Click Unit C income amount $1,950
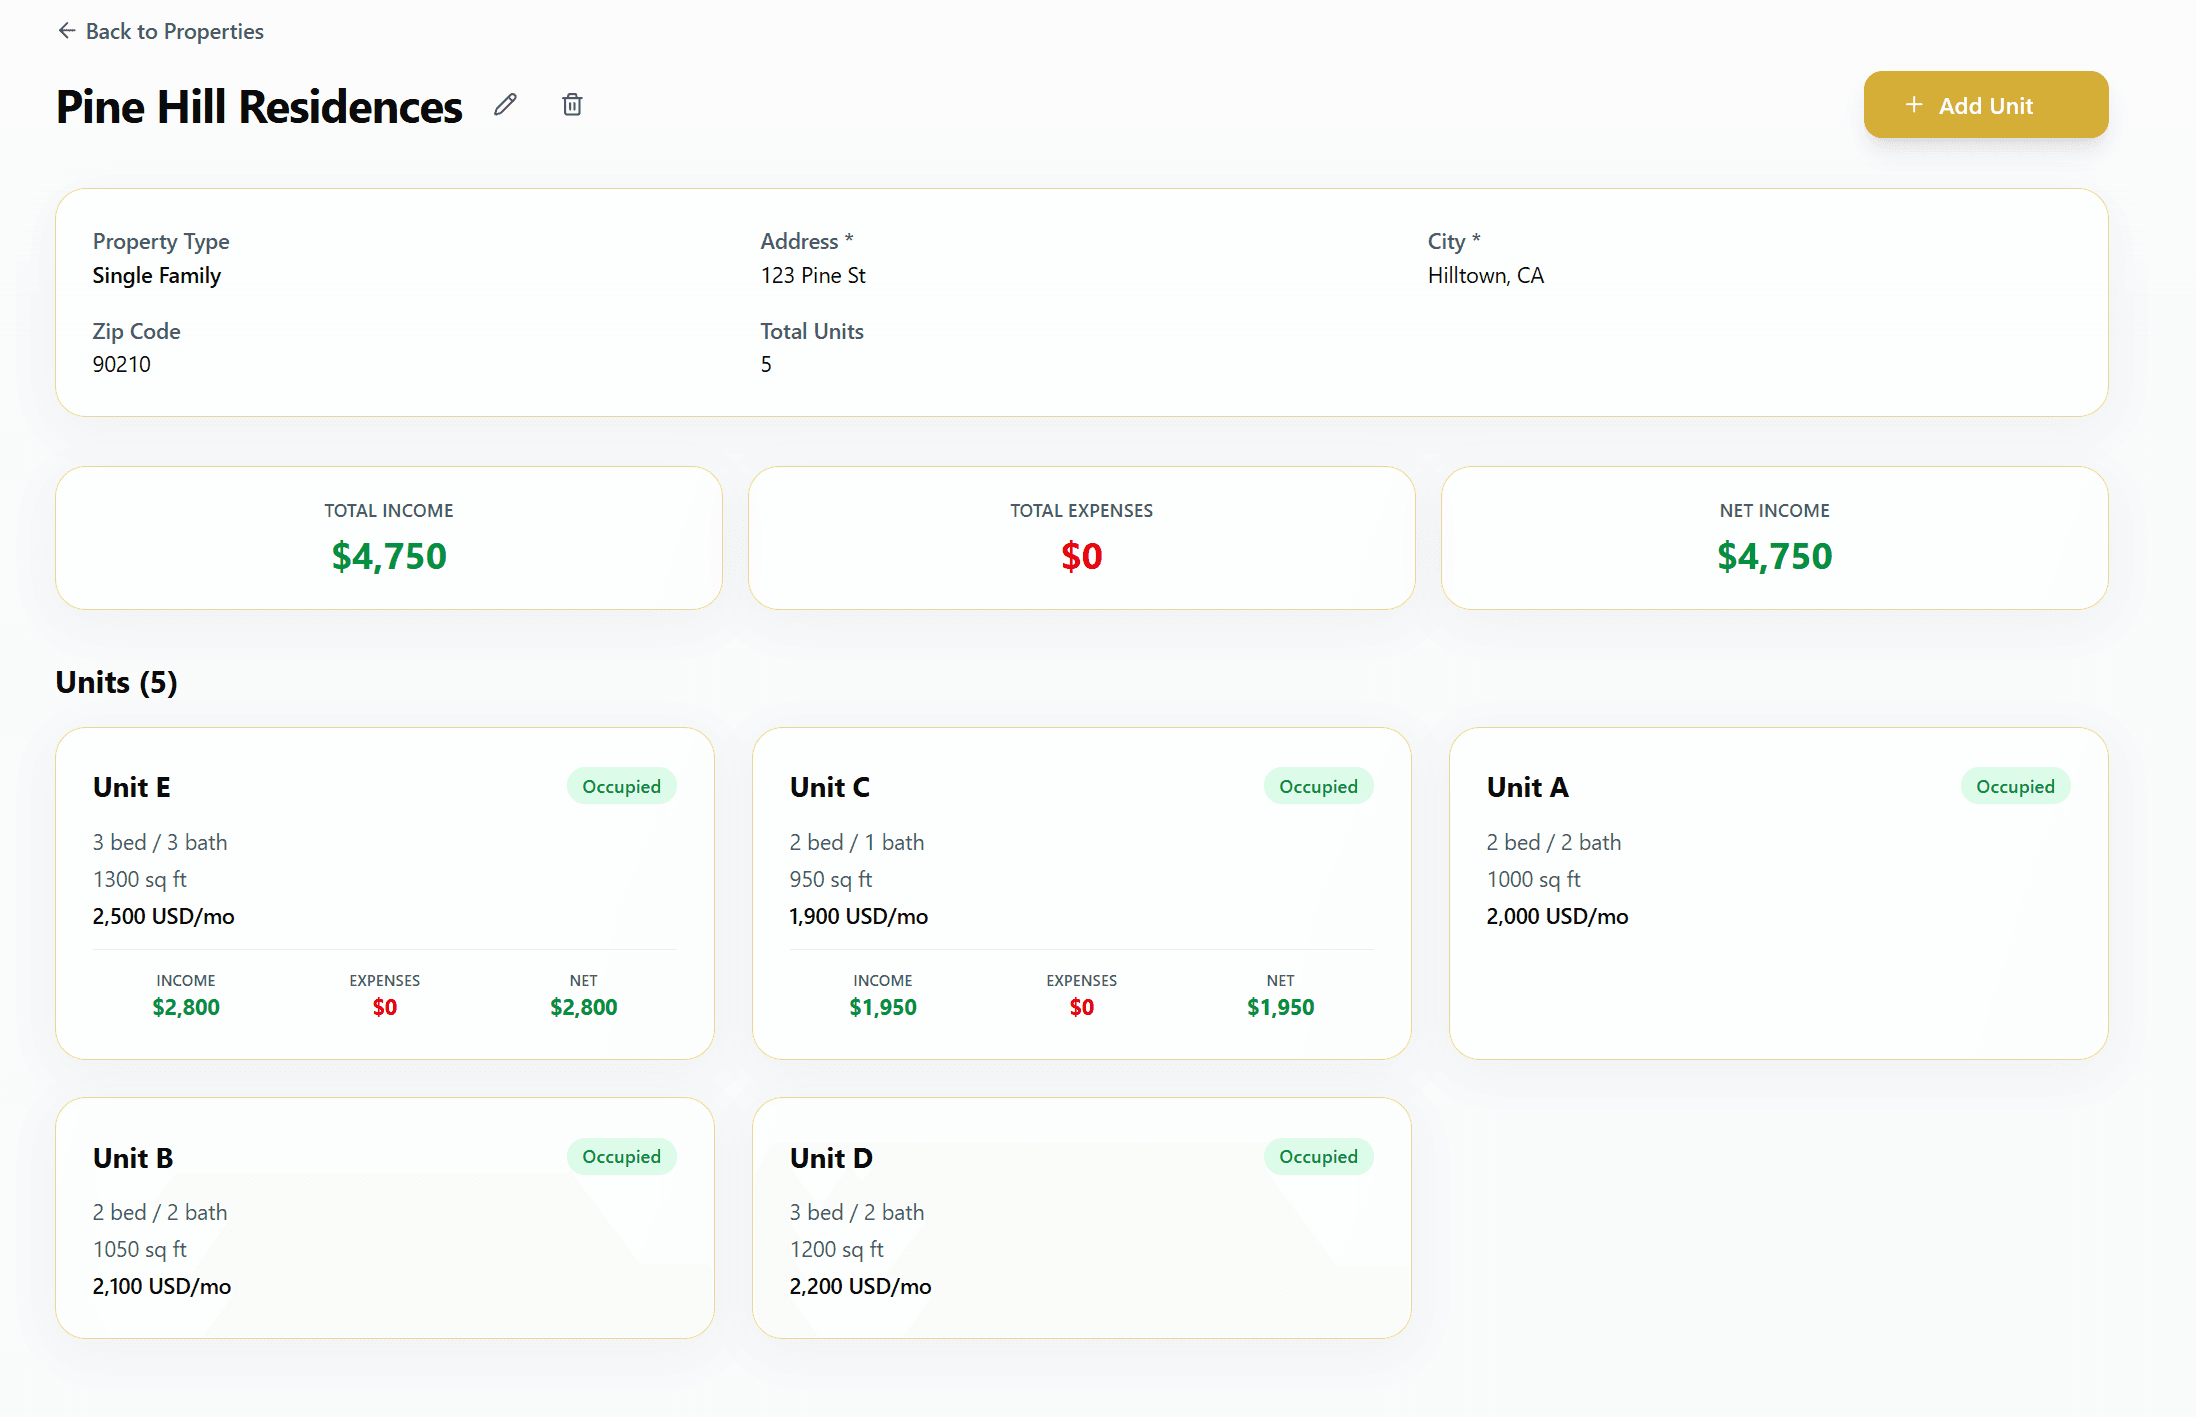Image resolution: width=2196 pixels, height=1417 pixels. point(882,1007)
